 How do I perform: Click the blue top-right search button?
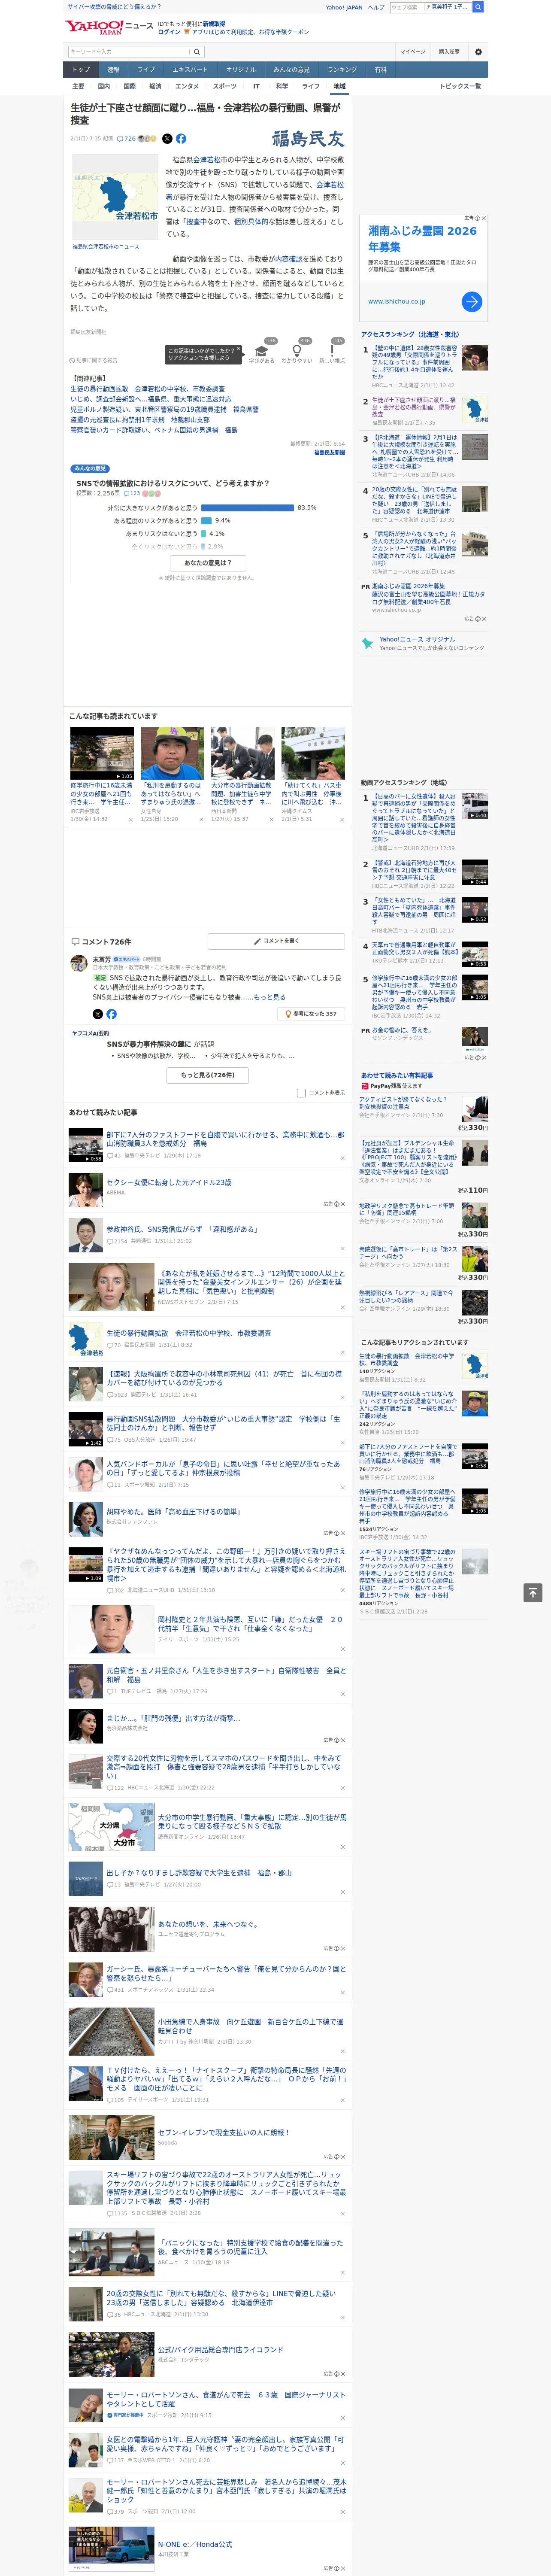click(478, 7)
